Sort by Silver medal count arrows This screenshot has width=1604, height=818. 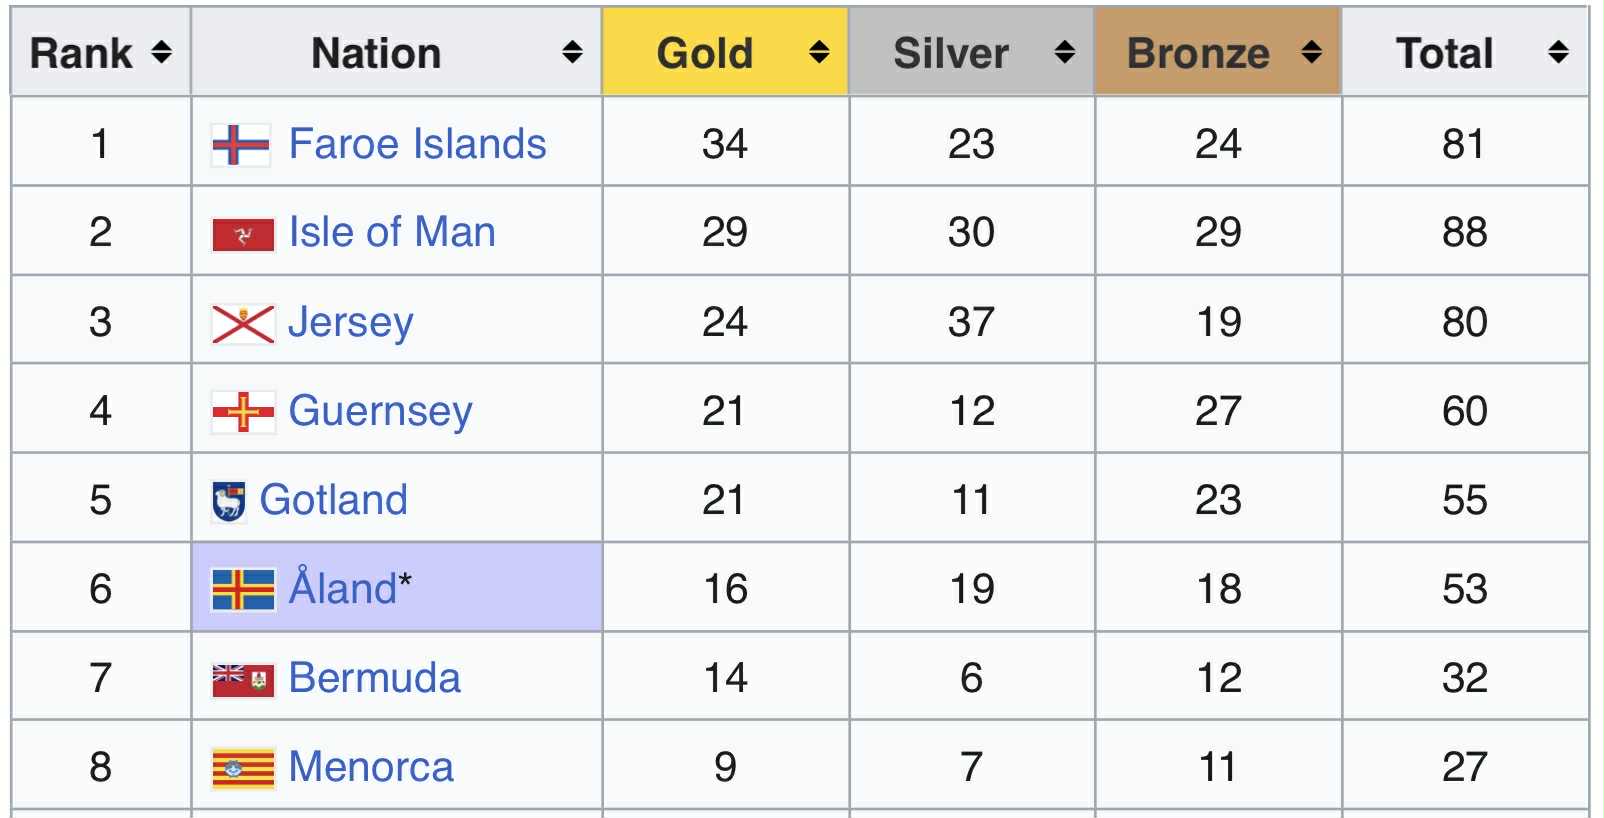coord(1065,52)
